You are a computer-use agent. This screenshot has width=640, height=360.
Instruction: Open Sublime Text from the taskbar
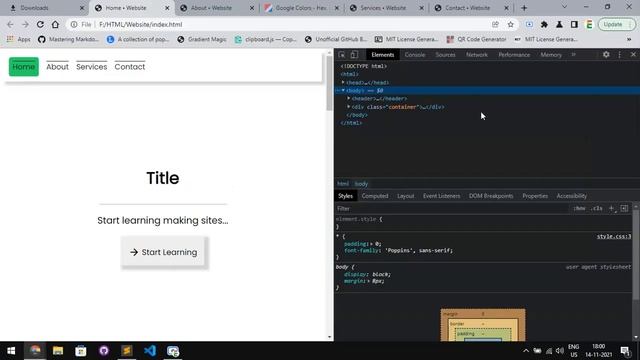click(127, 351)
